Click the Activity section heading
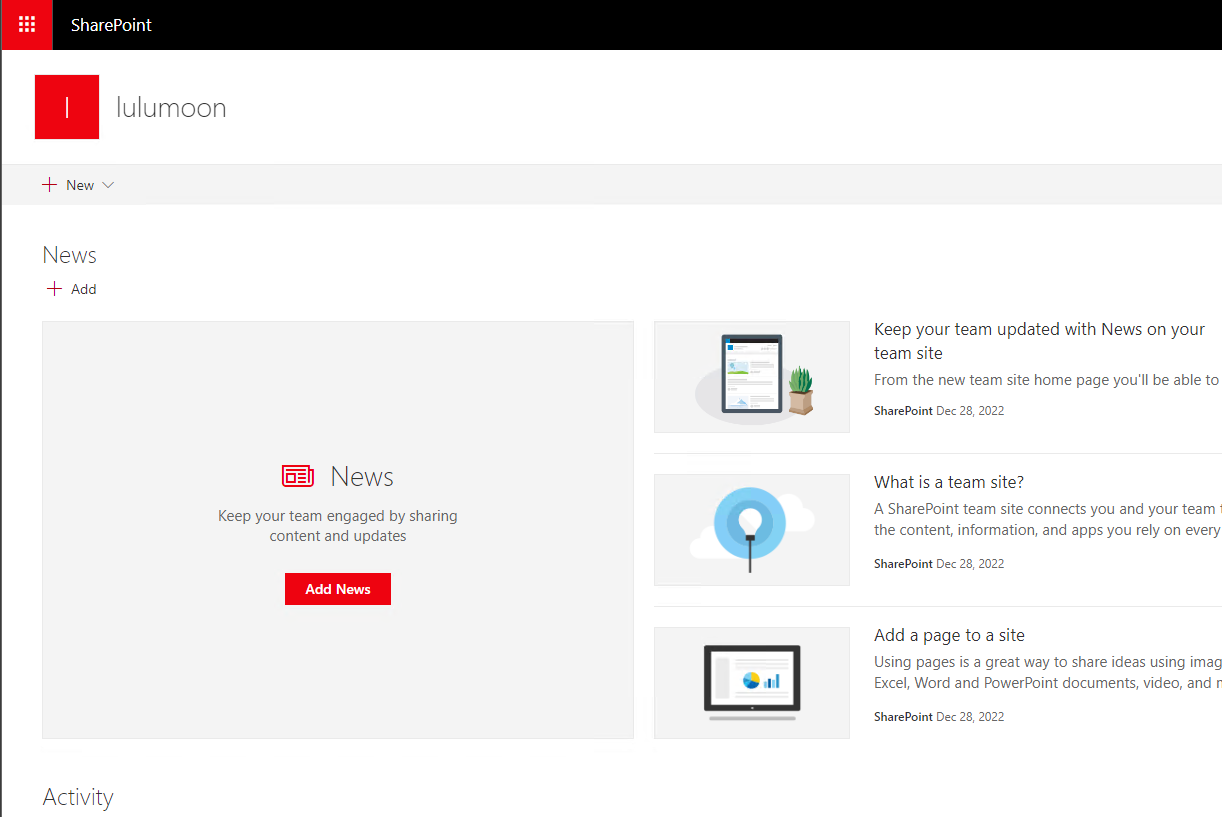This screenshot has height=817, width=1222. (x=78, y=797)
